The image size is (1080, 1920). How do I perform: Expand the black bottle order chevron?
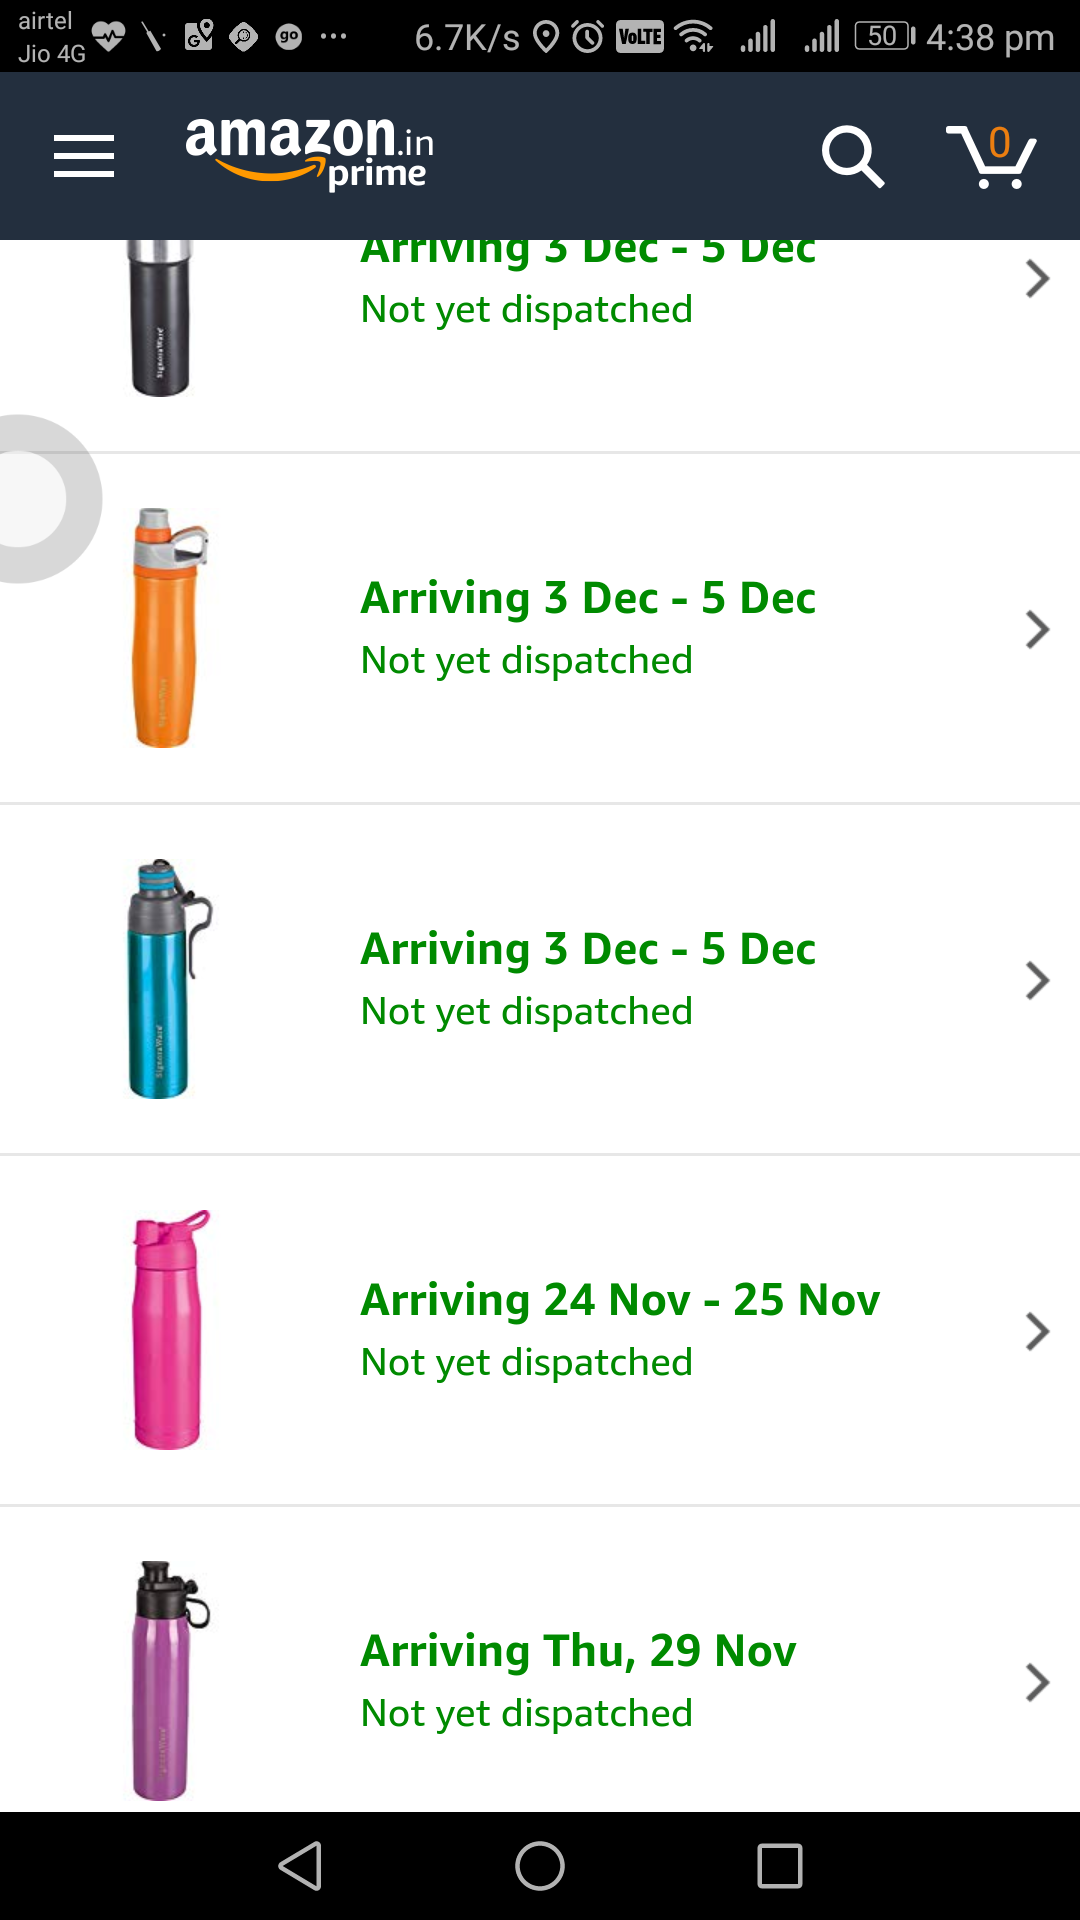pos(1037,279)
